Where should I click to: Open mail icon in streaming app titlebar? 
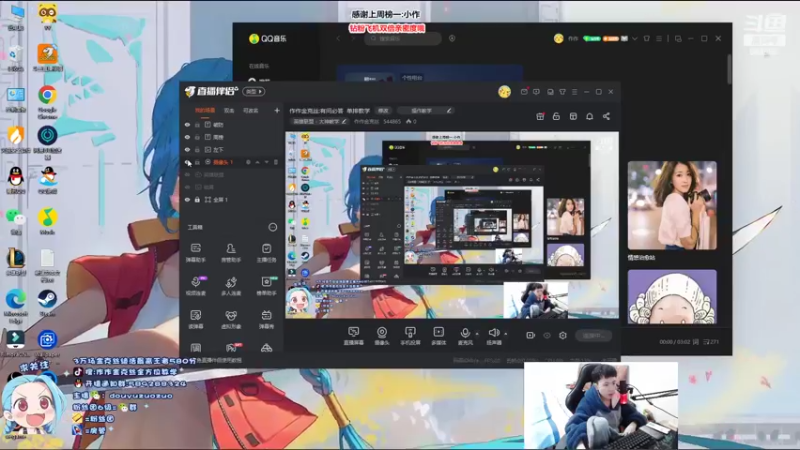point(524,92)
